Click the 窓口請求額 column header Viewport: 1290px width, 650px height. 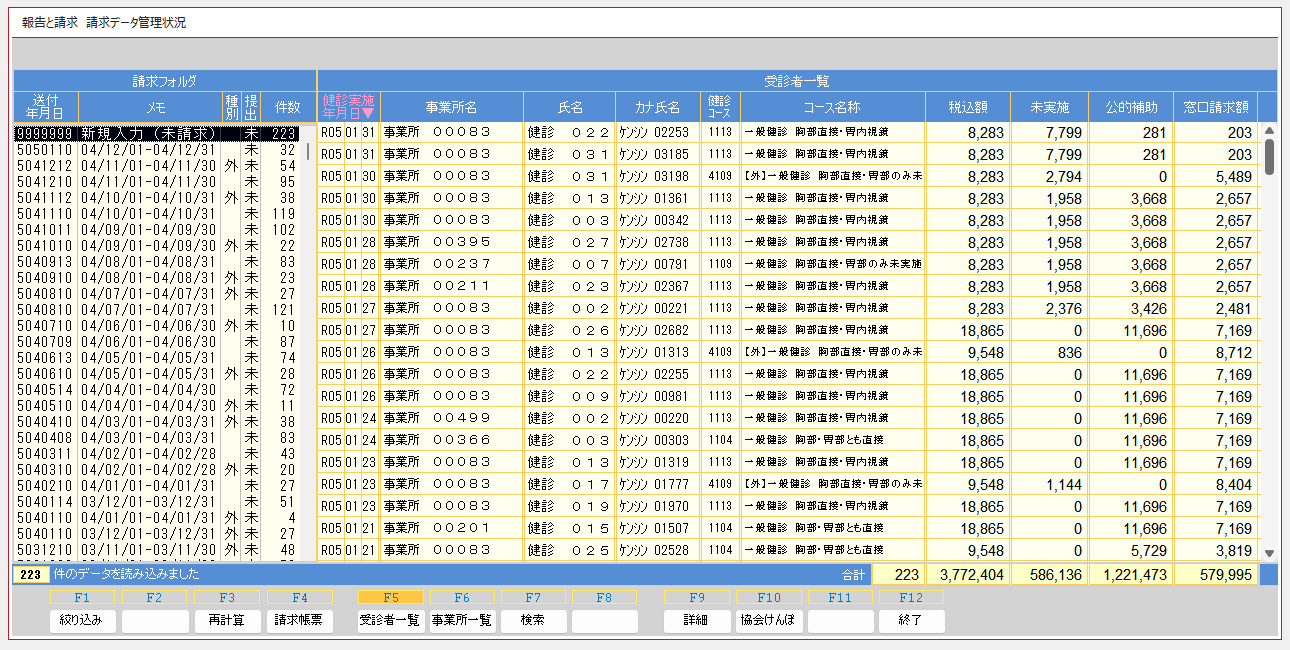click(x=1215, y=107)
